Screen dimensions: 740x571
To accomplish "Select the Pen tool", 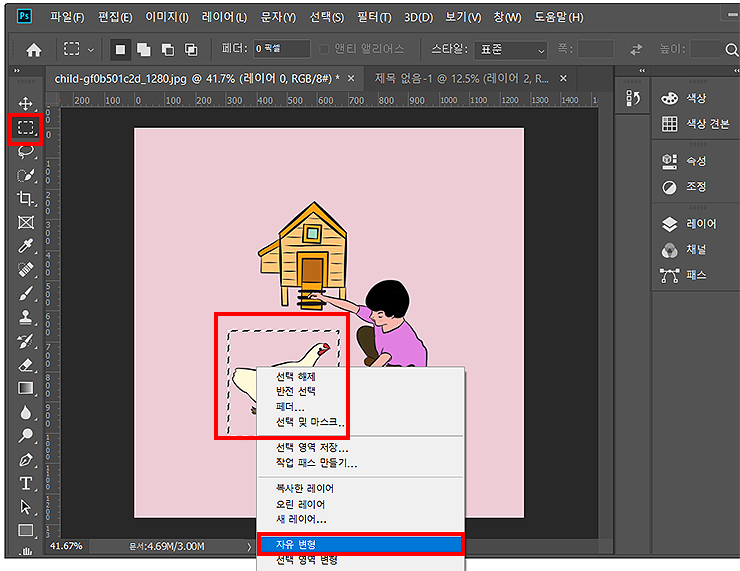I will click(25, 460).
